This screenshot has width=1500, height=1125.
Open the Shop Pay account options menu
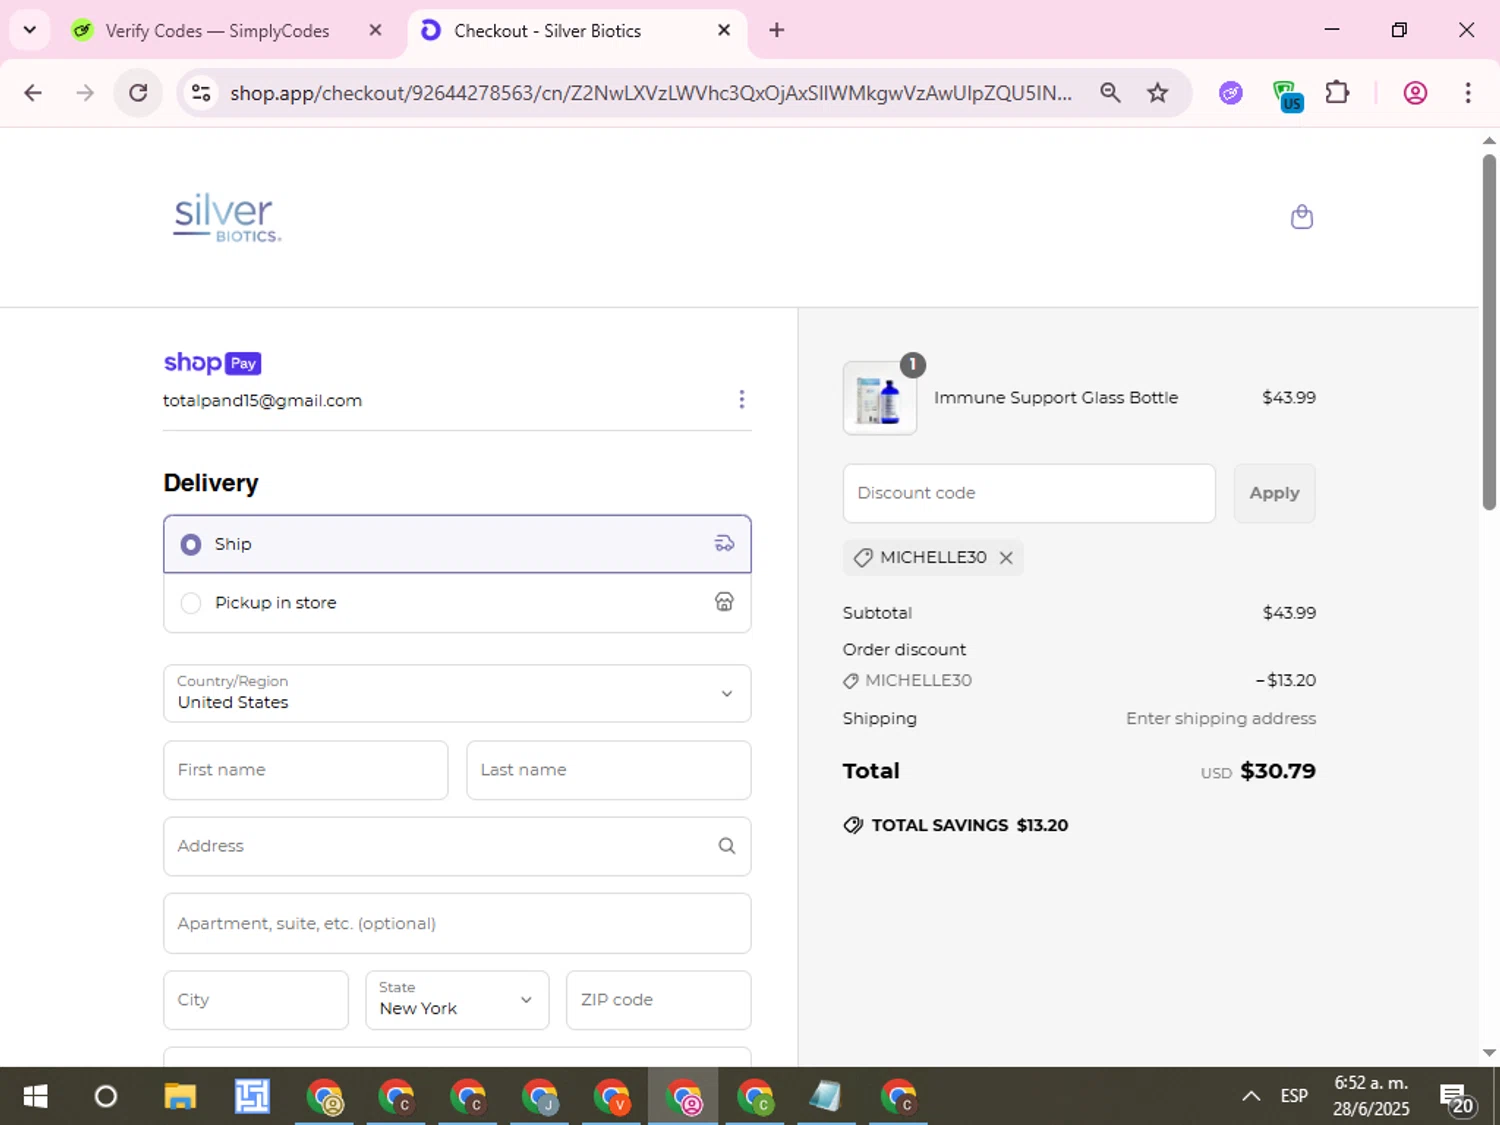click(x=741, y=400)
